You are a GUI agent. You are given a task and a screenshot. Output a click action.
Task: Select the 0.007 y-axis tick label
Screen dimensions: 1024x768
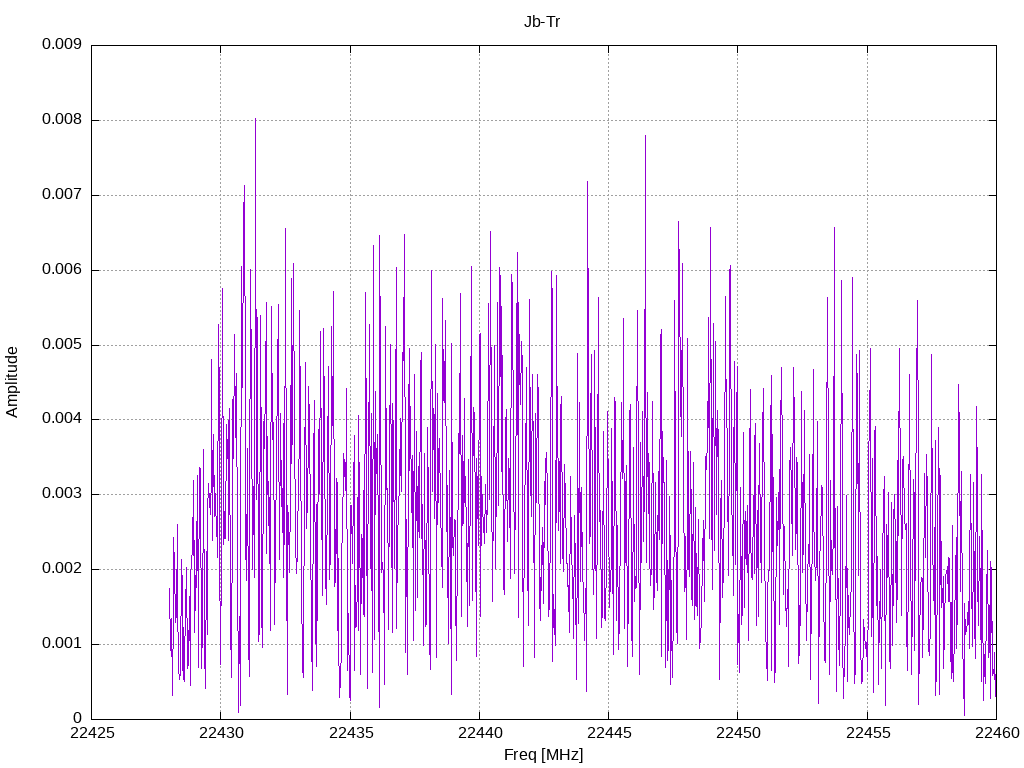(x=62, y=195)
